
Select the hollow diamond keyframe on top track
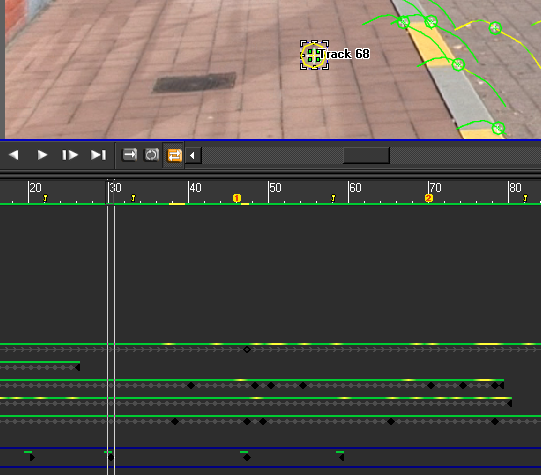pos(247,349)
